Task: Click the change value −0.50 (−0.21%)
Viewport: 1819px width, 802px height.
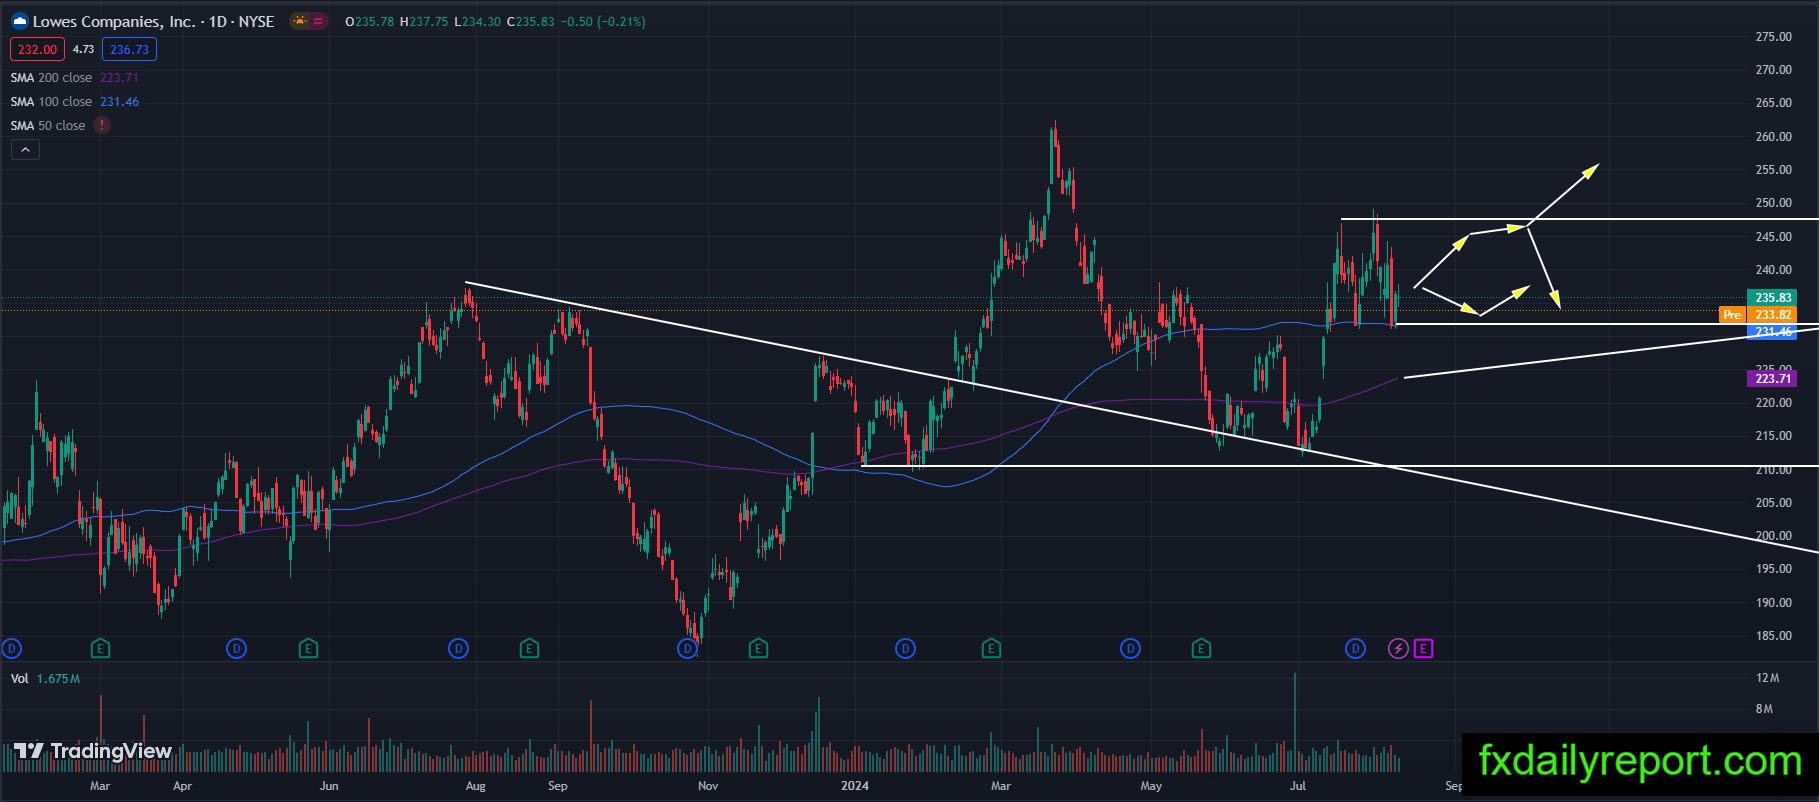Action: click(602, 21)
